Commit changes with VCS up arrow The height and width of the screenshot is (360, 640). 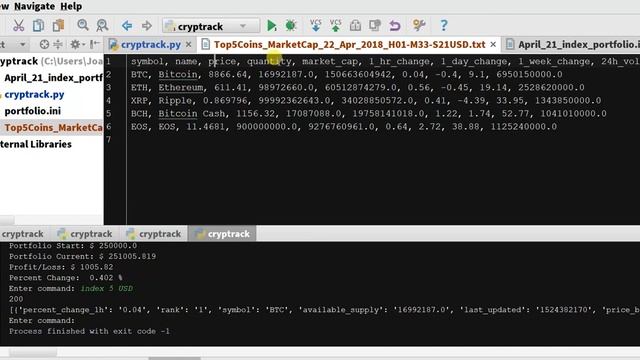pos(336,25)
